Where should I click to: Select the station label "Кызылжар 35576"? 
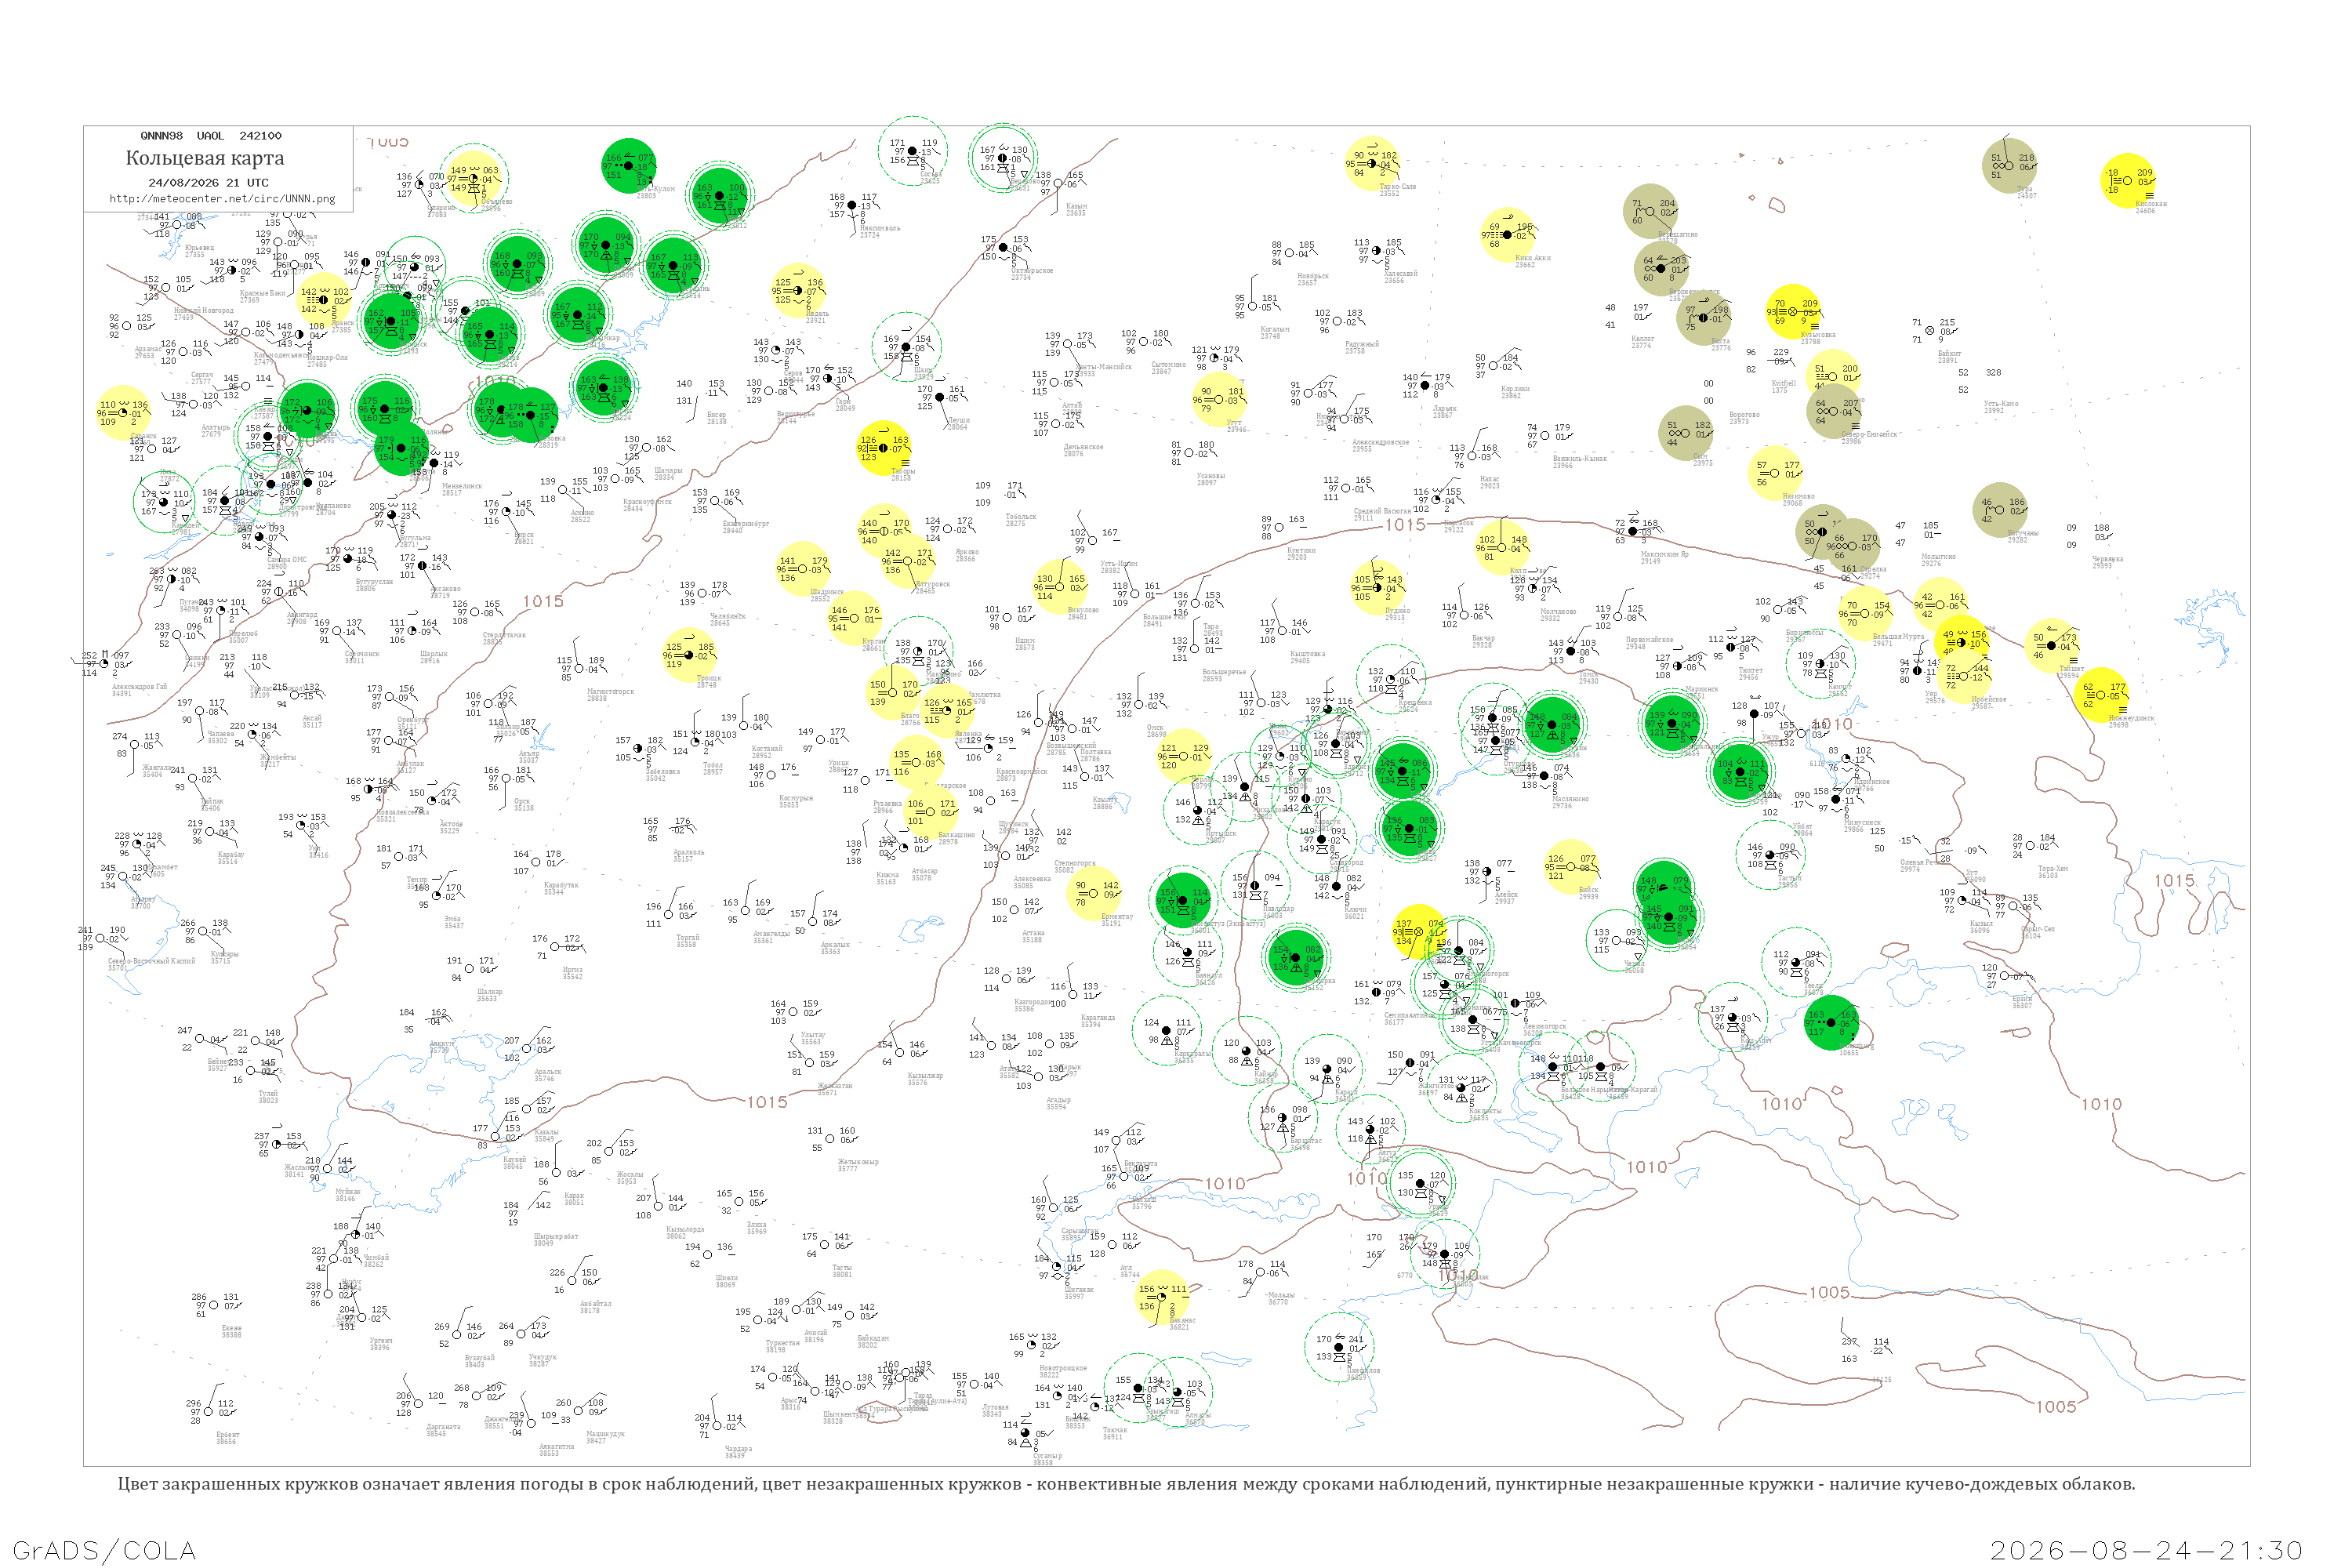point(925,1079)
